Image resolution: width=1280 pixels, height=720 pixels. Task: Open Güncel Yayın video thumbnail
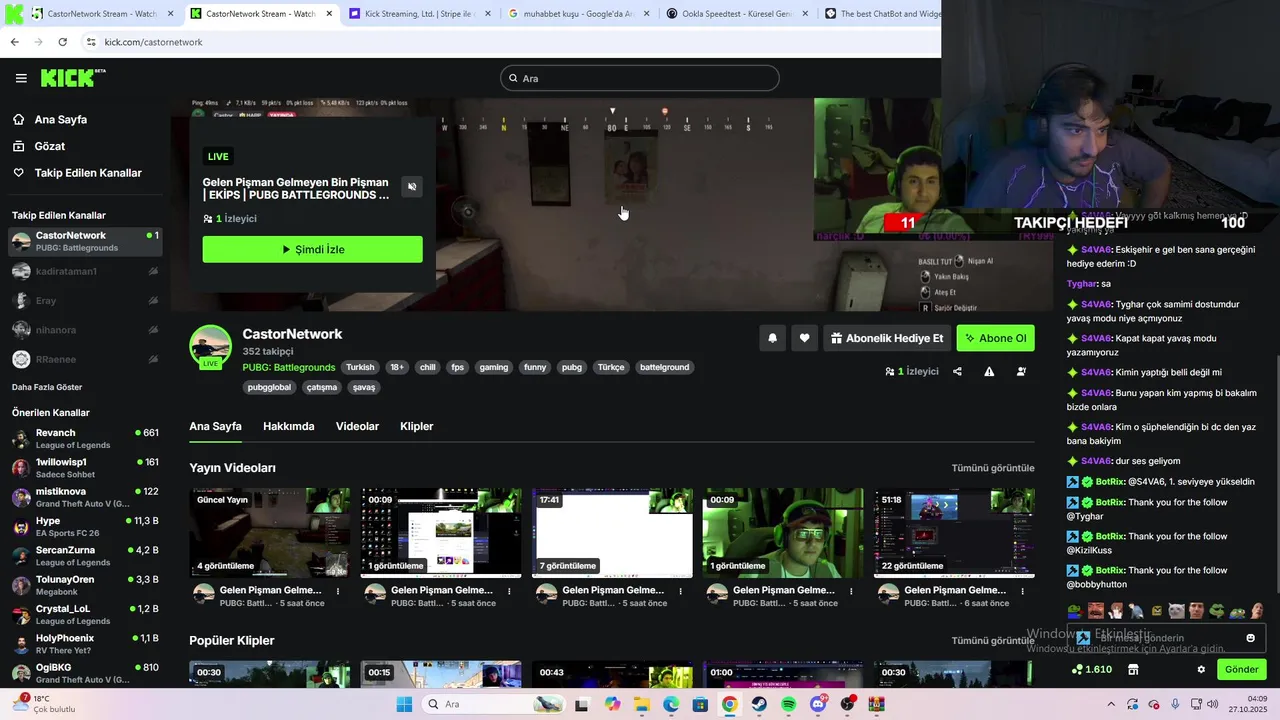[270, 533]
